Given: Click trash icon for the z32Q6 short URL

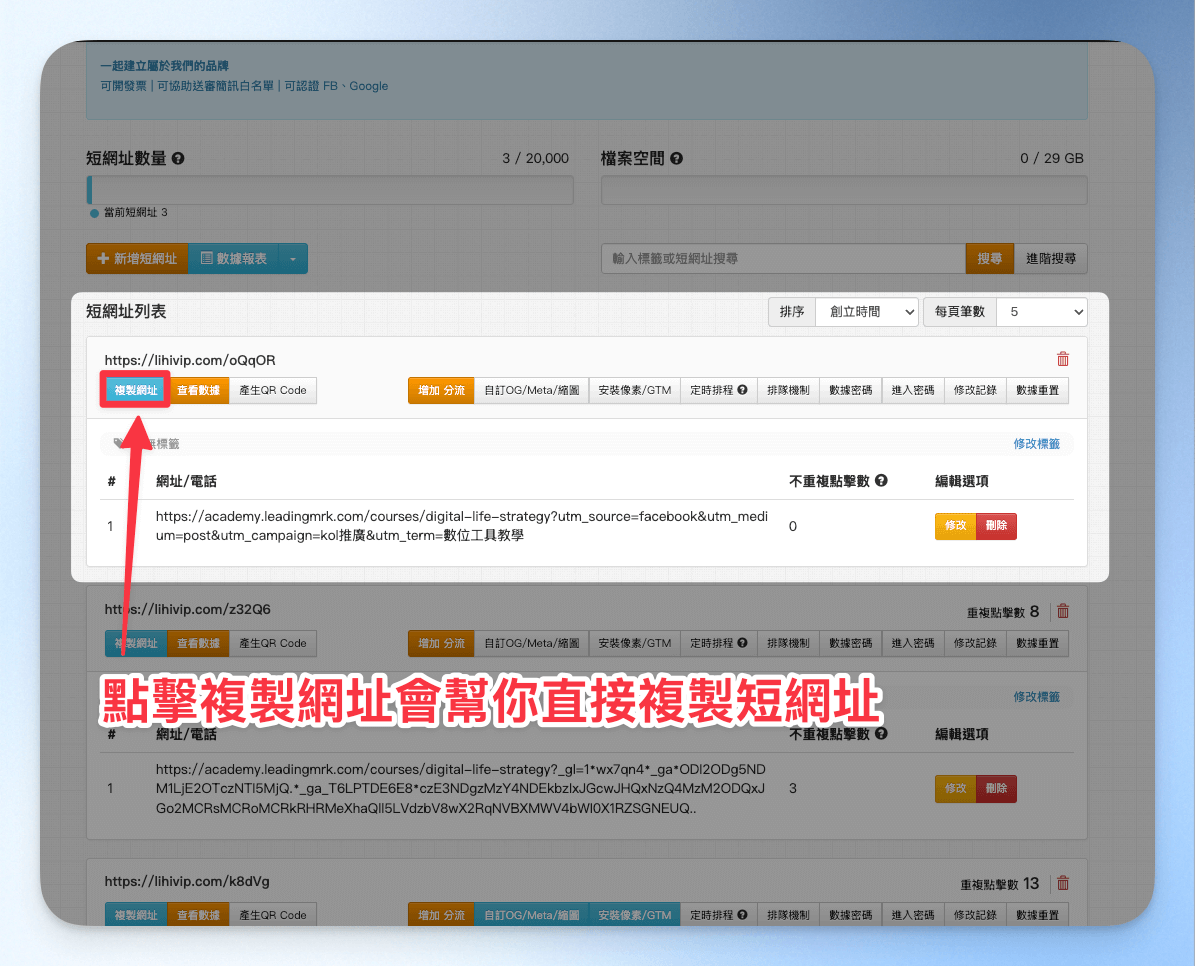Looking at the screenshot, I should (1062, 611).
